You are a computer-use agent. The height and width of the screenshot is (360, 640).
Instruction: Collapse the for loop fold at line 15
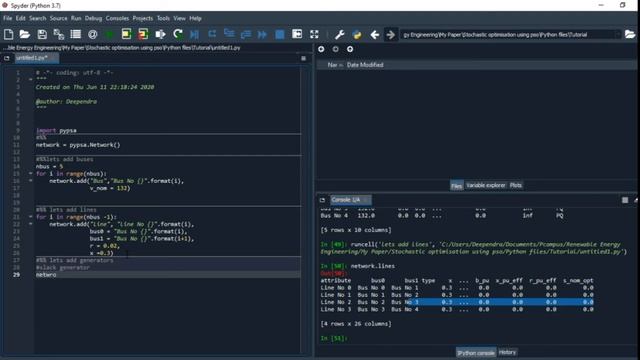point(31,173)
